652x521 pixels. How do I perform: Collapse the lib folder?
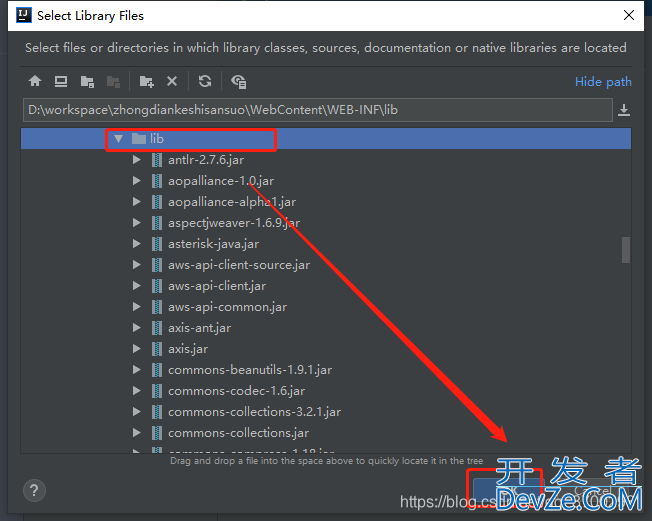pyautogui.click(x=119, y=138)
